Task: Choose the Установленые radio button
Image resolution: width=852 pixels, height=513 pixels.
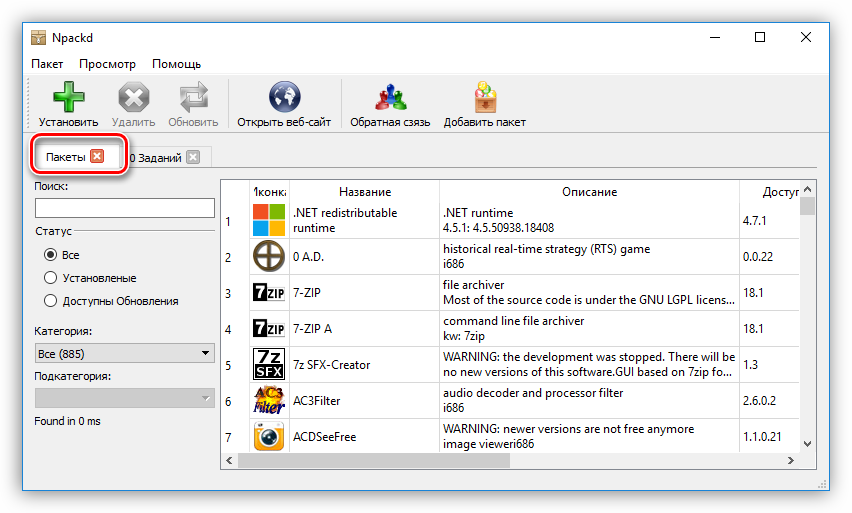Action: (50, 278)
